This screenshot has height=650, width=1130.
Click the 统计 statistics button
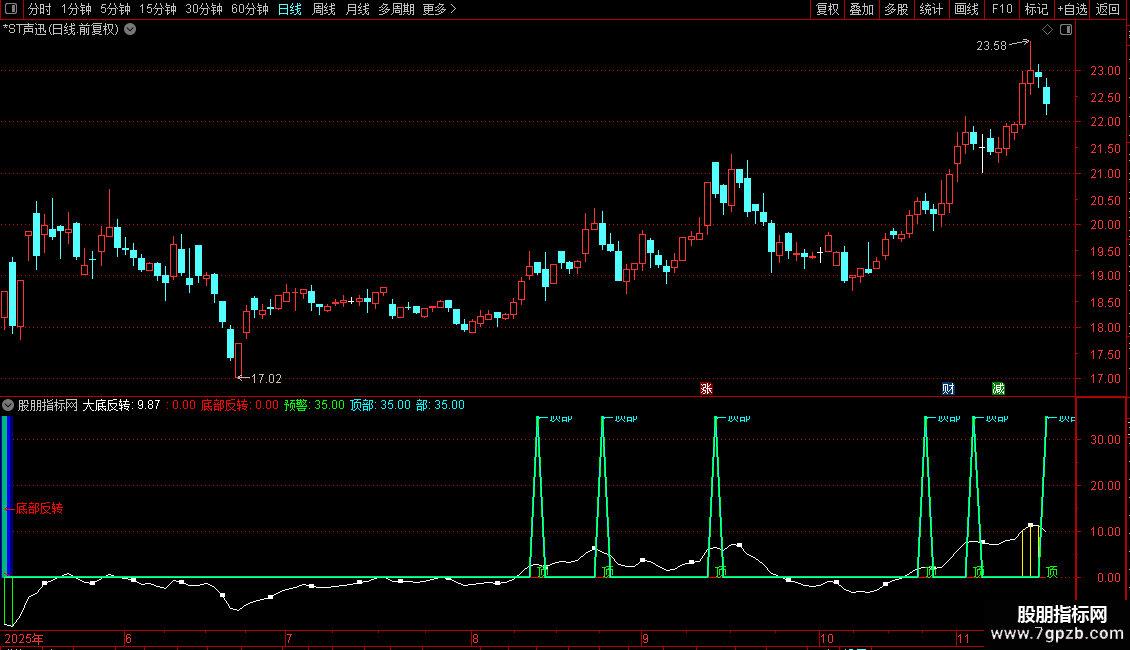click(930, 9)
